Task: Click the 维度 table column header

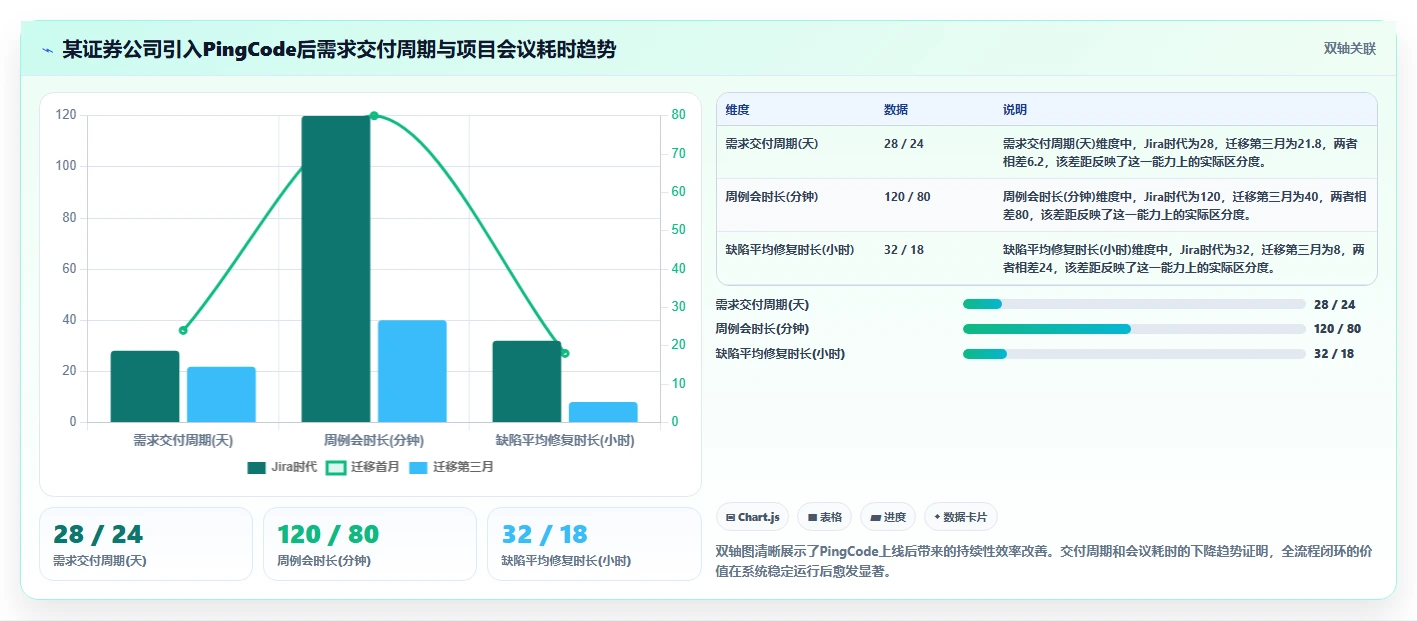Action: (738, 110)
